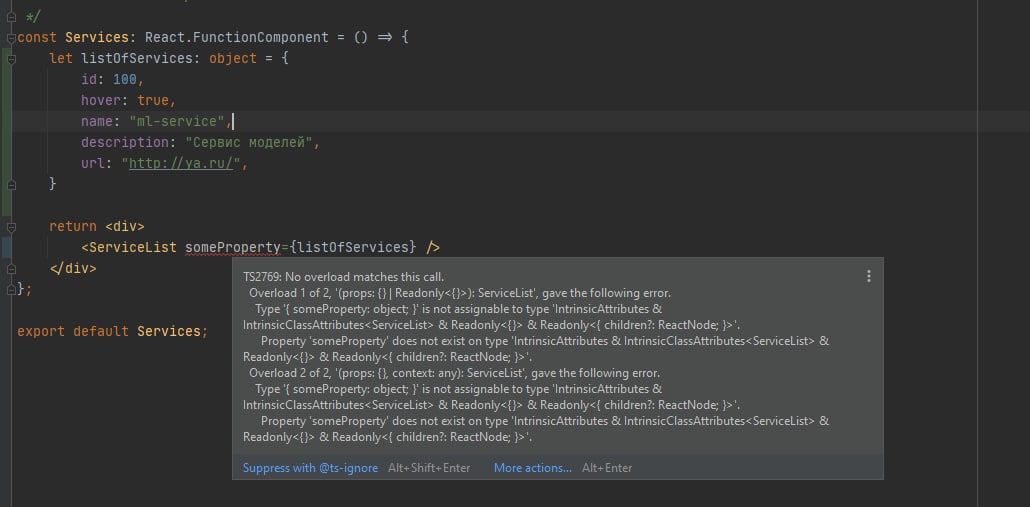Click the closing </div> tag
1030x507 pixels.
(73, 269)
